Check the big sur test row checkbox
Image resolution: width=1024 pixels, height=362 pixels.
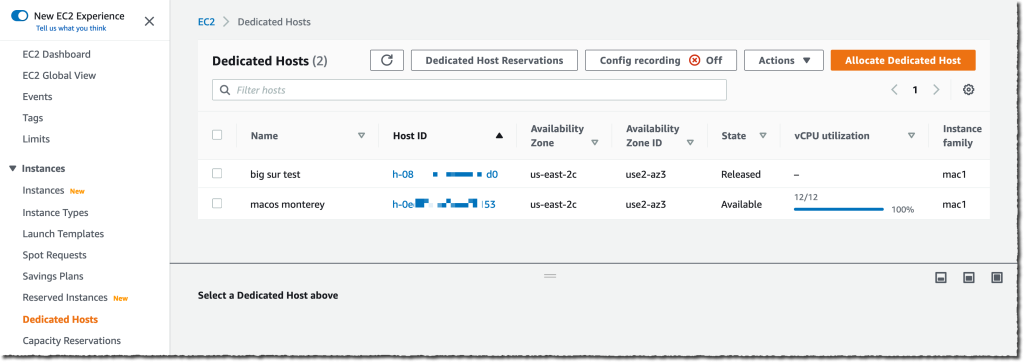coord(217,174)
